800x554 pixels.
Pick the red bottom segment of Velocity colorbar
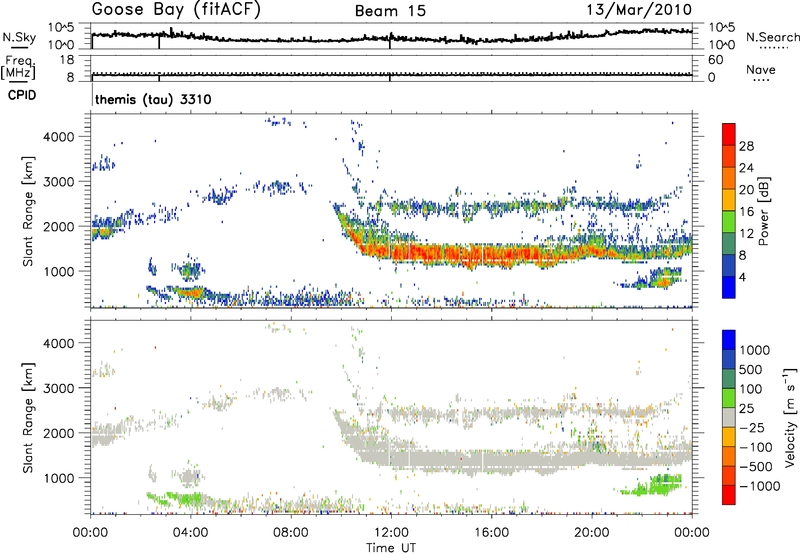[x=729, y=495]
